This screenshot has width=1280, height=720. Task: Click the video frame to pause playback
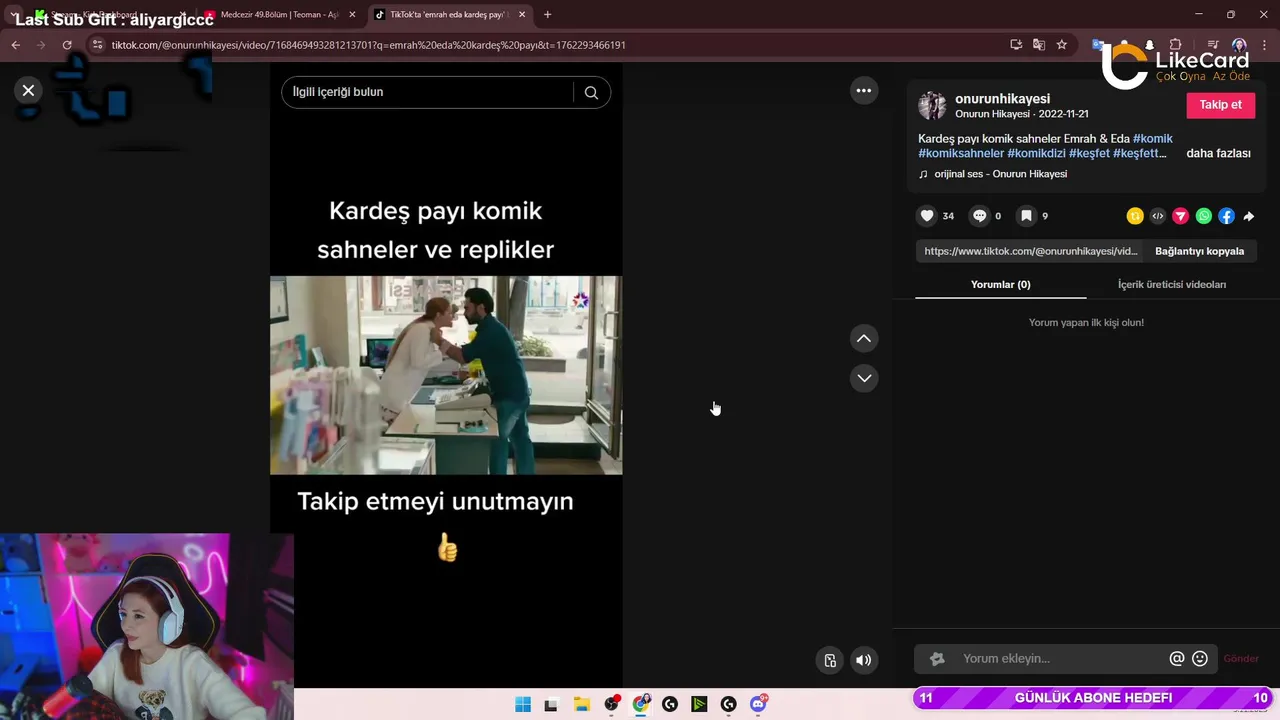pyautogui.click(x=446, y=375)
